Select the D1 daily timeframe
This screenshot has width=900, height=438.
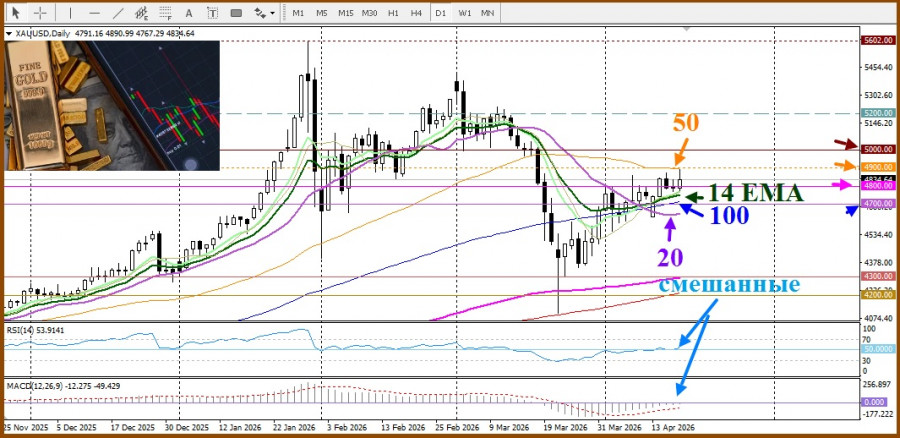click(440, 13)
